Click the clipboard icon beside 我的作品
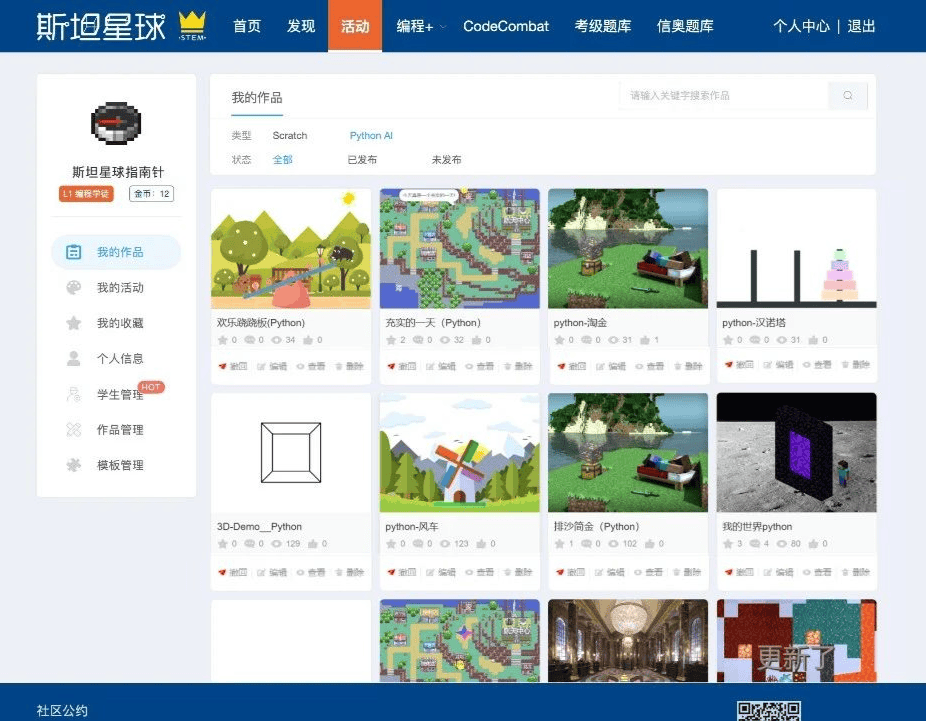 (x=74, y=252)
